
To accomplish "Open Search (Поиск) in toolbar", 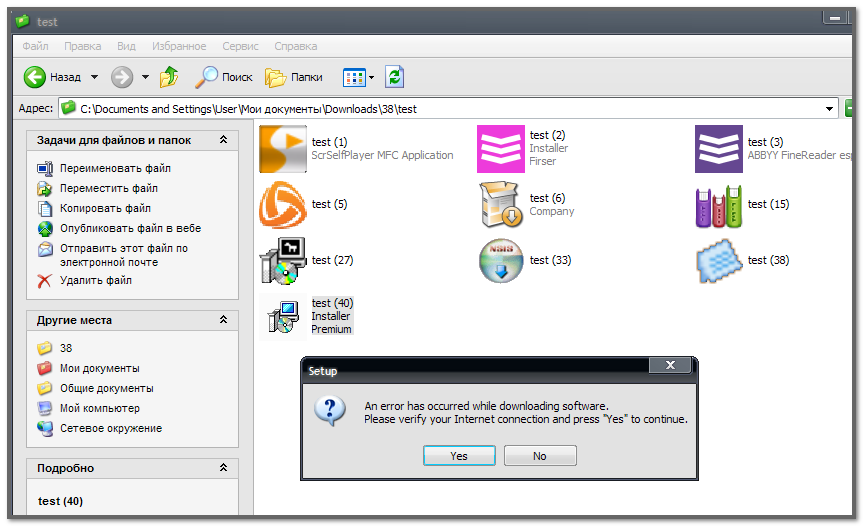I will click(224, 77).
